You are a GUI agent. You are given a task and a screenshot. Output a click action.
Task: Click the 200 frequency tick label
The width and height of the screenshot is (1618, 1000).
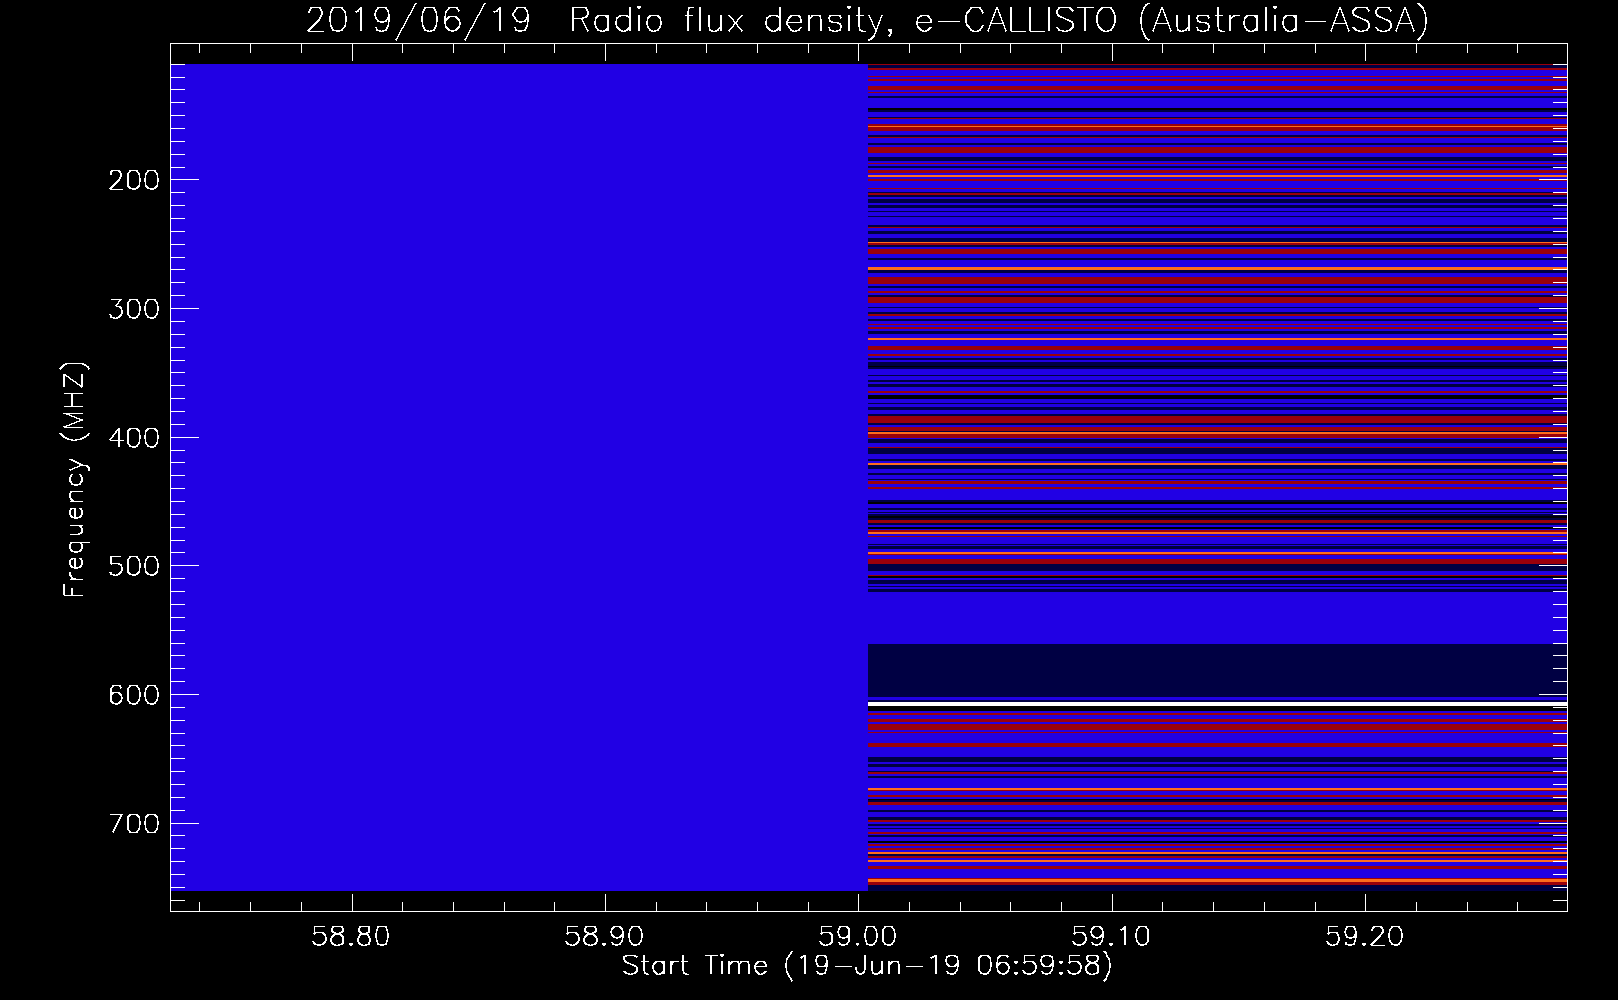tap(134, 180)
